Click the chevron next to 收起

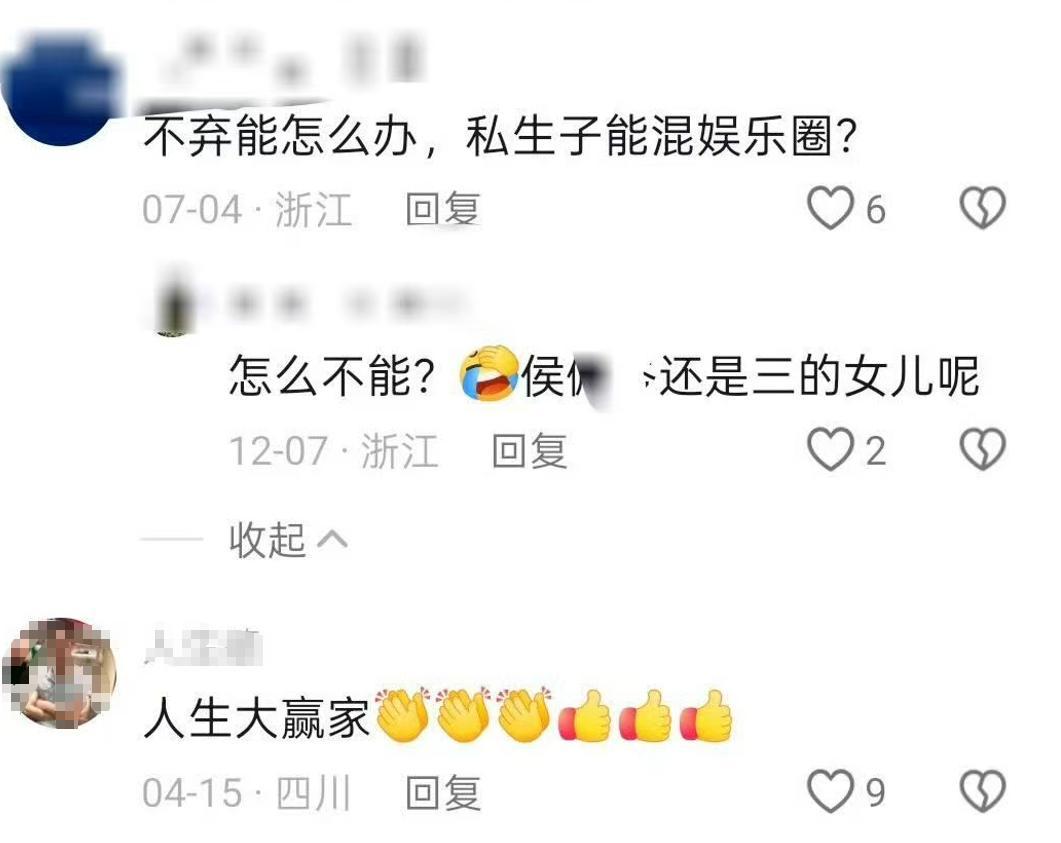332,539
